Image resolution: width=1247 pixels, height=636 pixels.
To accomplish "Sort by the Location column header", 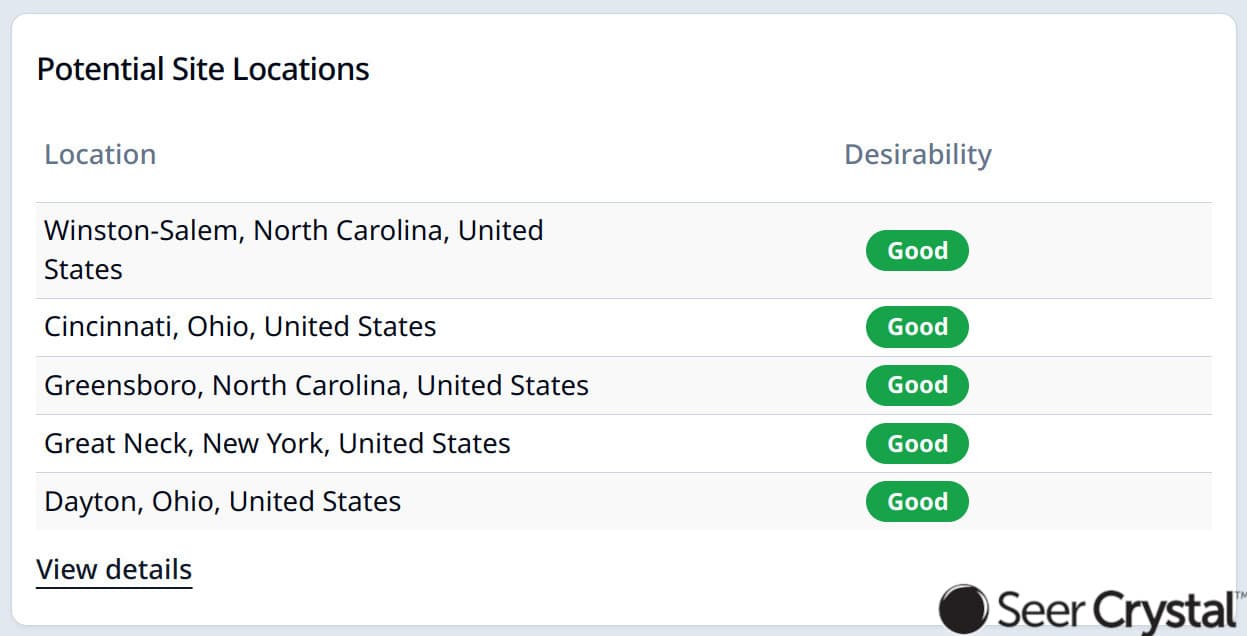I will coord(99,154).
